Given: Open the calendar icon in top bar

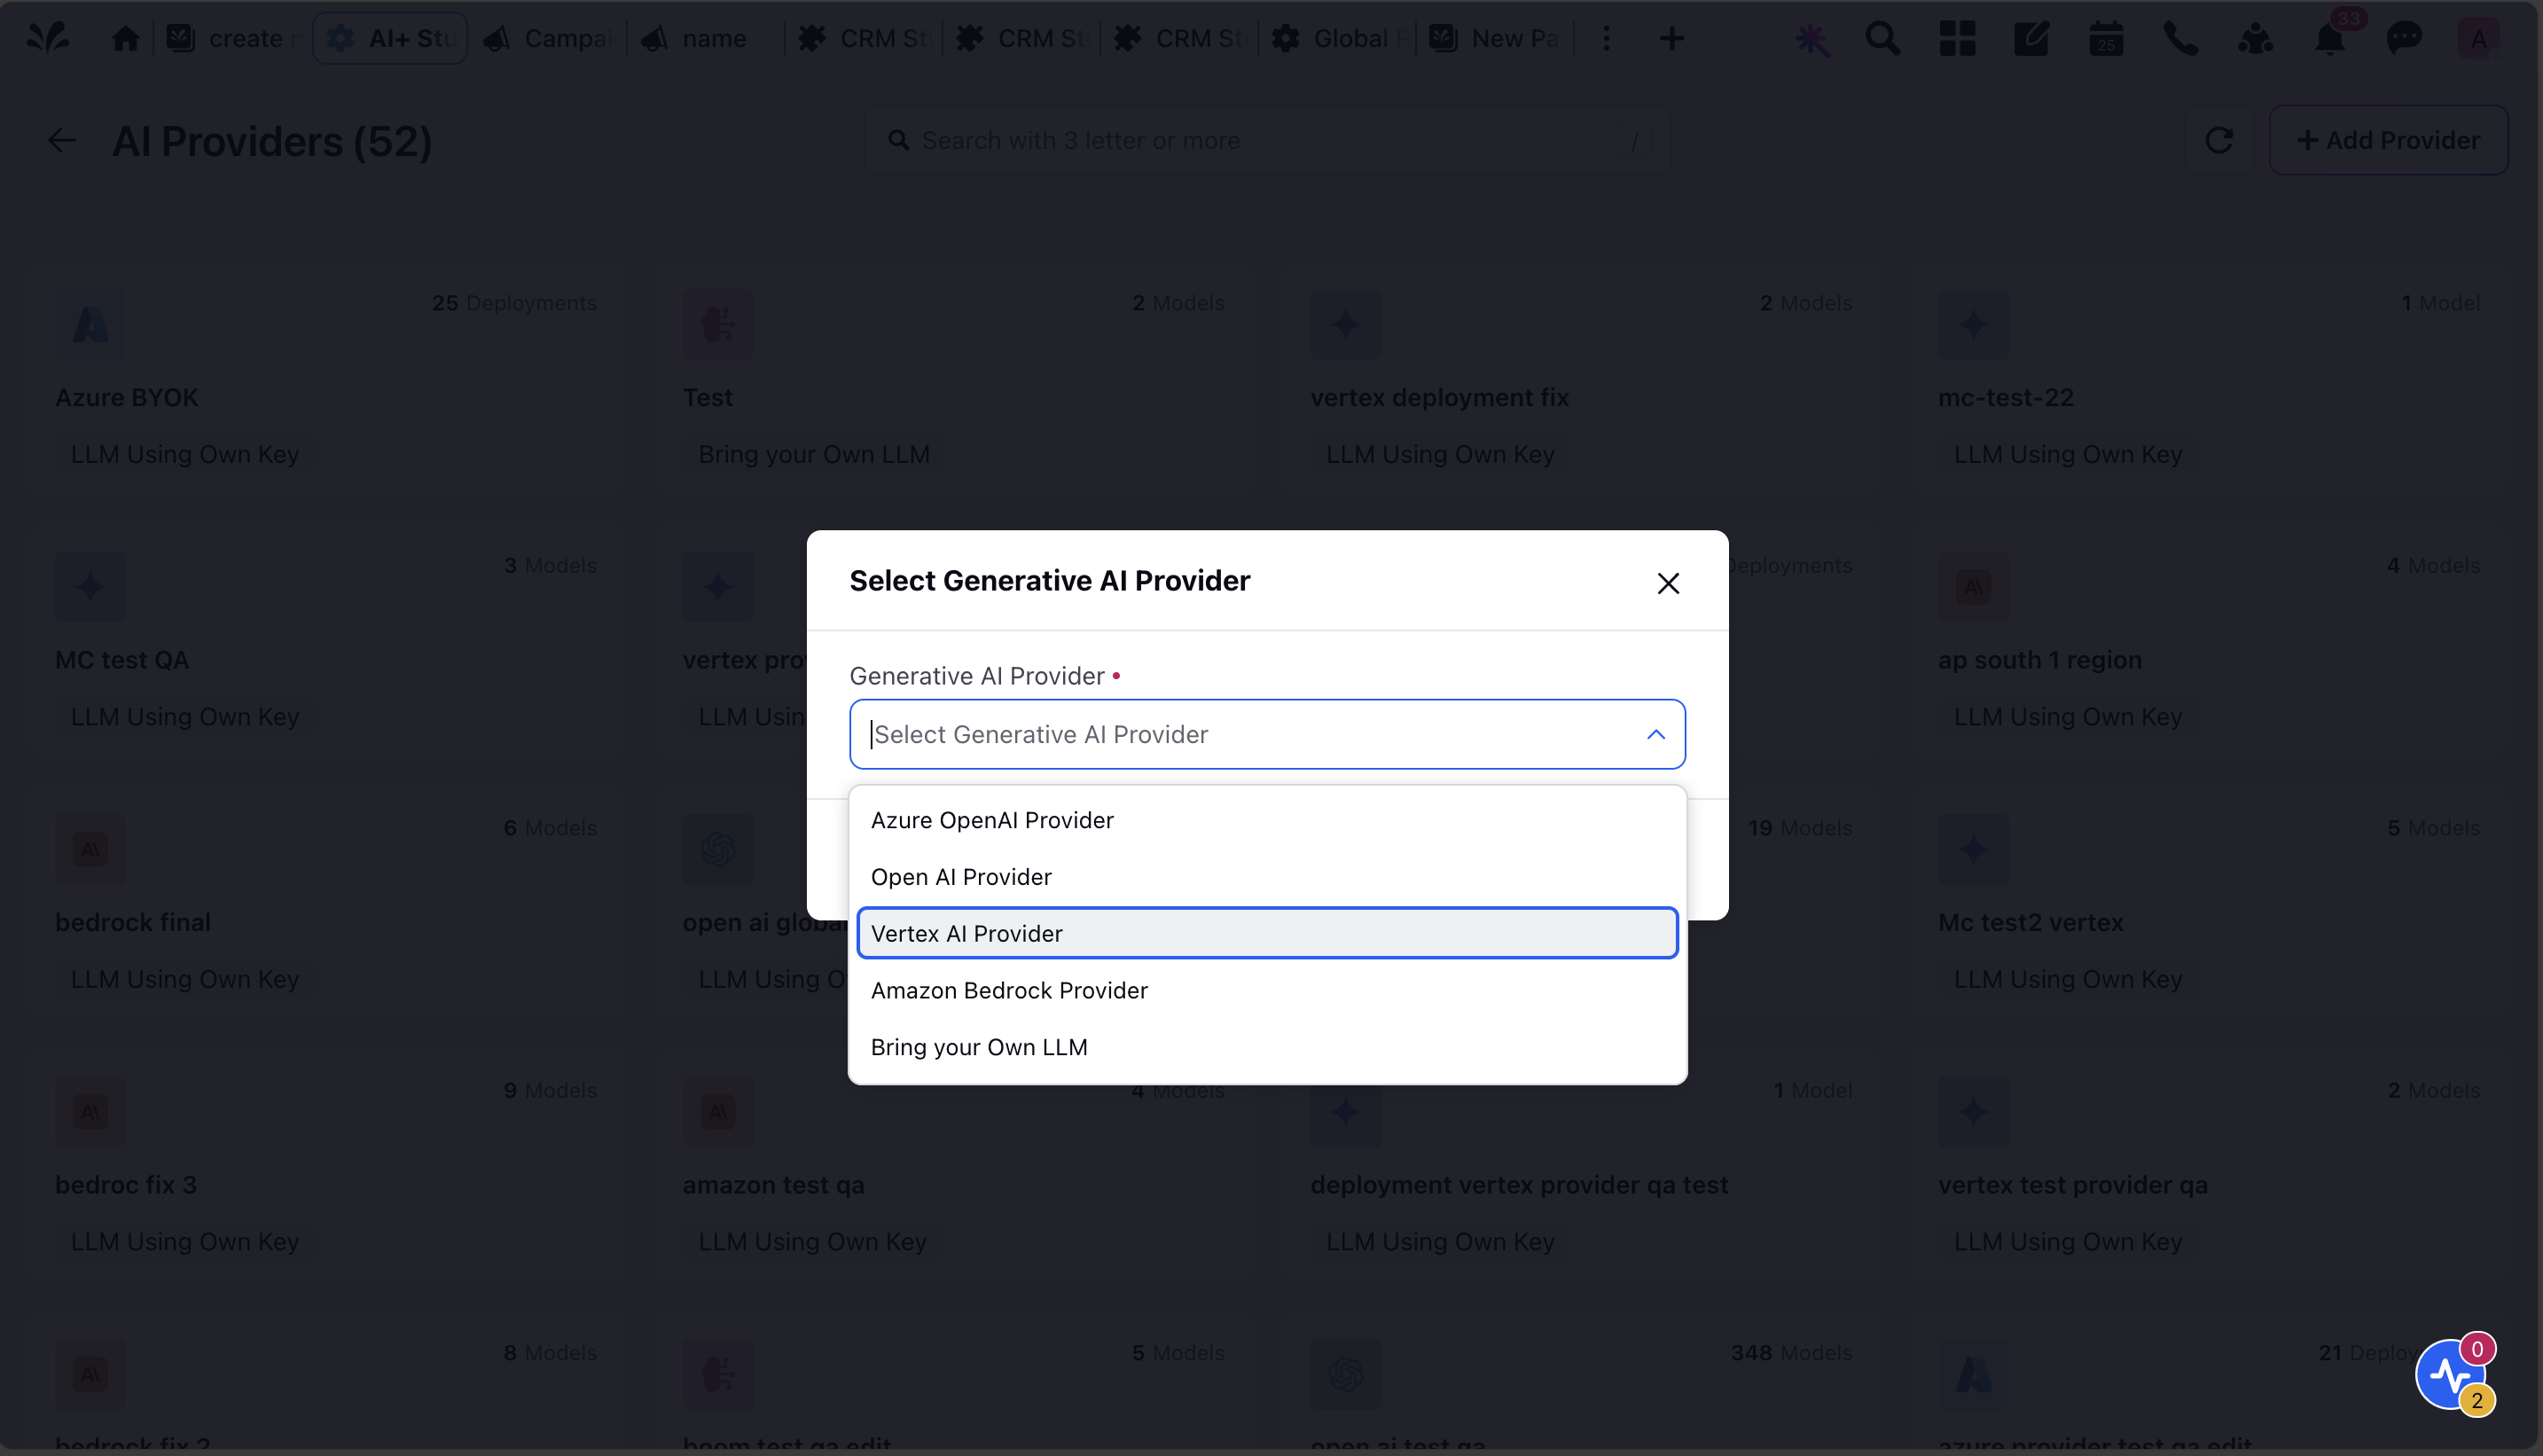Looking at the screenshot, I should (2106, 38).
